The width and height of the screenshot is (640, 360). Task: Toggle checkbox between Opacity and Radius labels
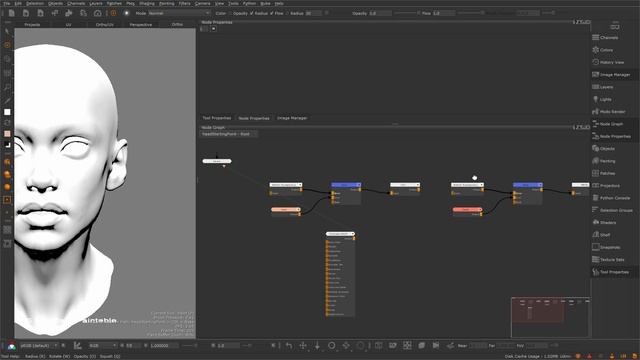(x=251, y=13)
